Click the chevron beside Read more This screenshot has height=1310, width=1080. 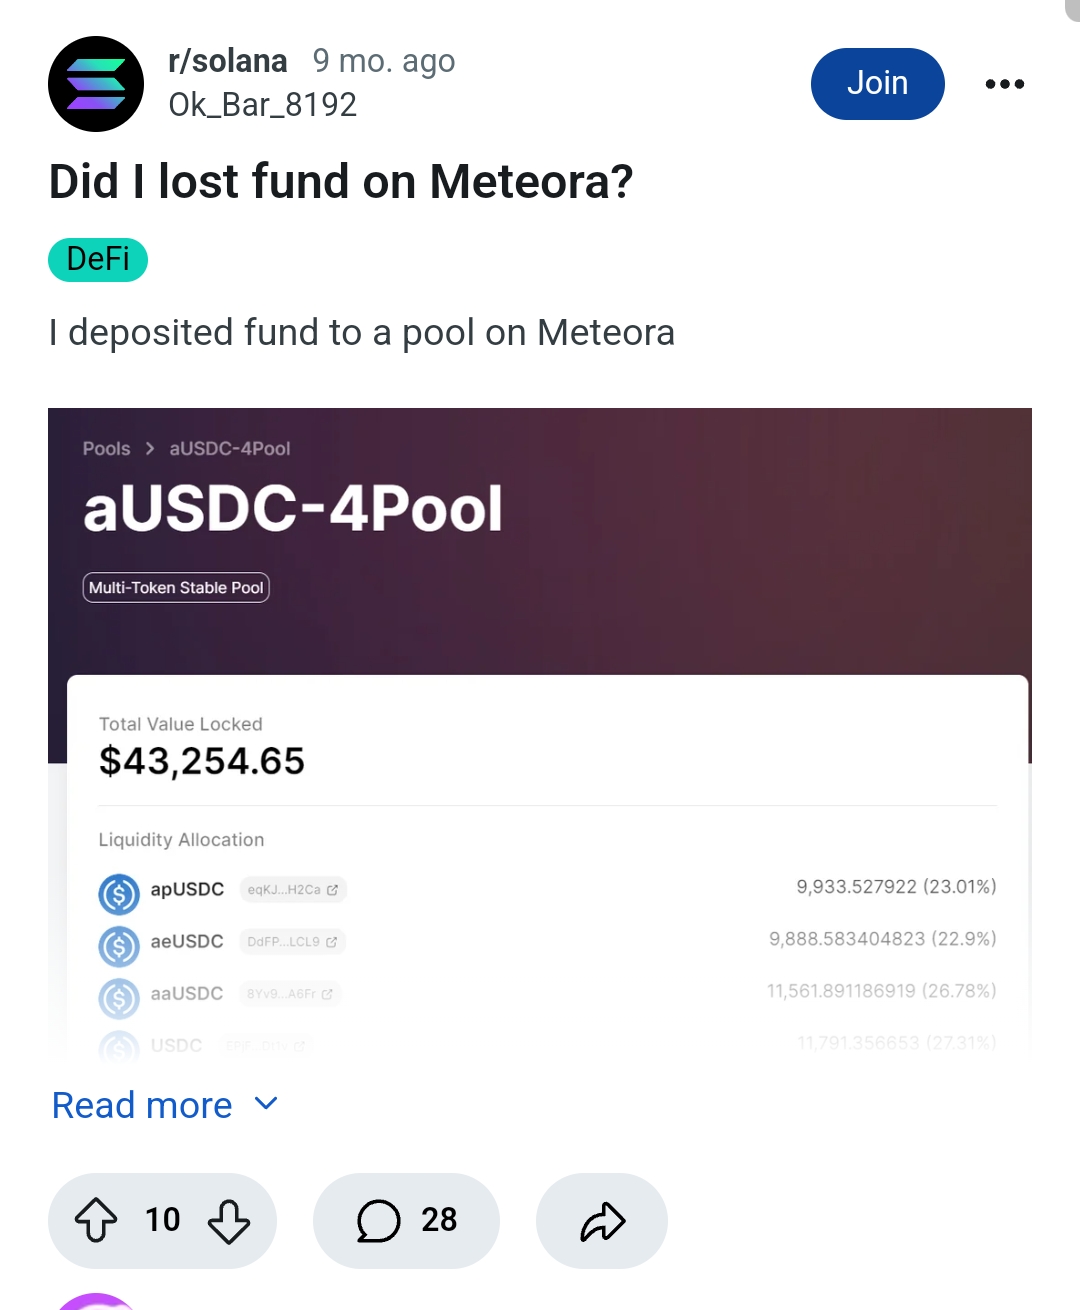(266, 1104)
